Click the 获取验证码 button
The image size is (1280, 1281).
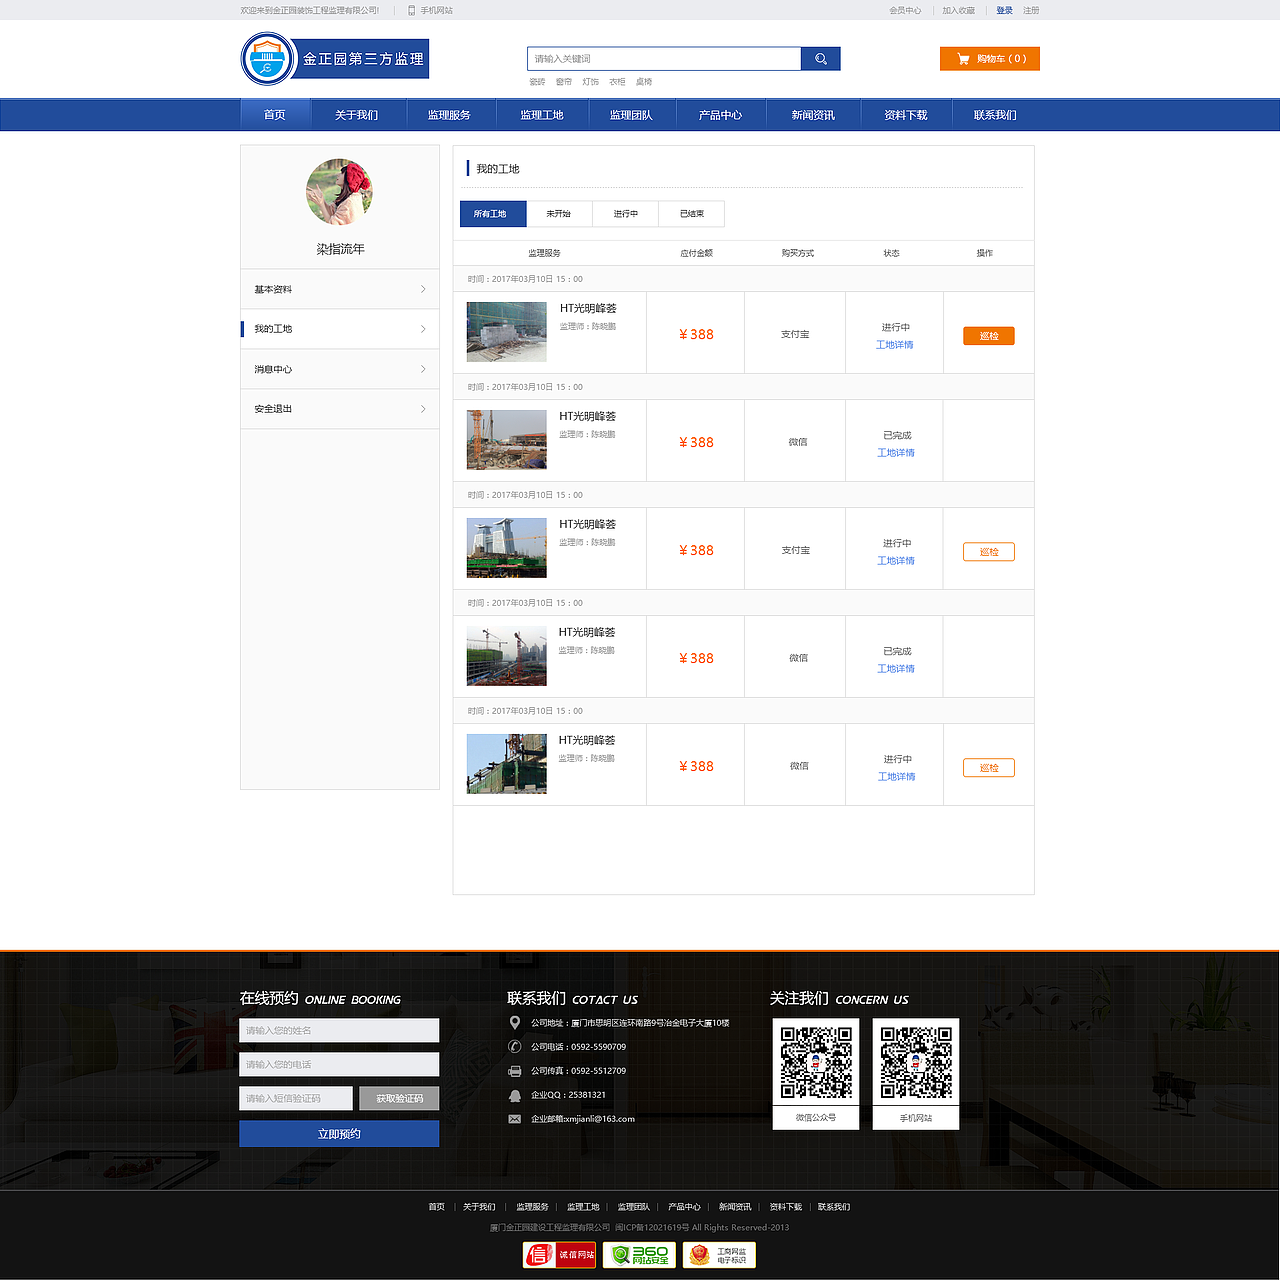click(x=399, y=1098)
